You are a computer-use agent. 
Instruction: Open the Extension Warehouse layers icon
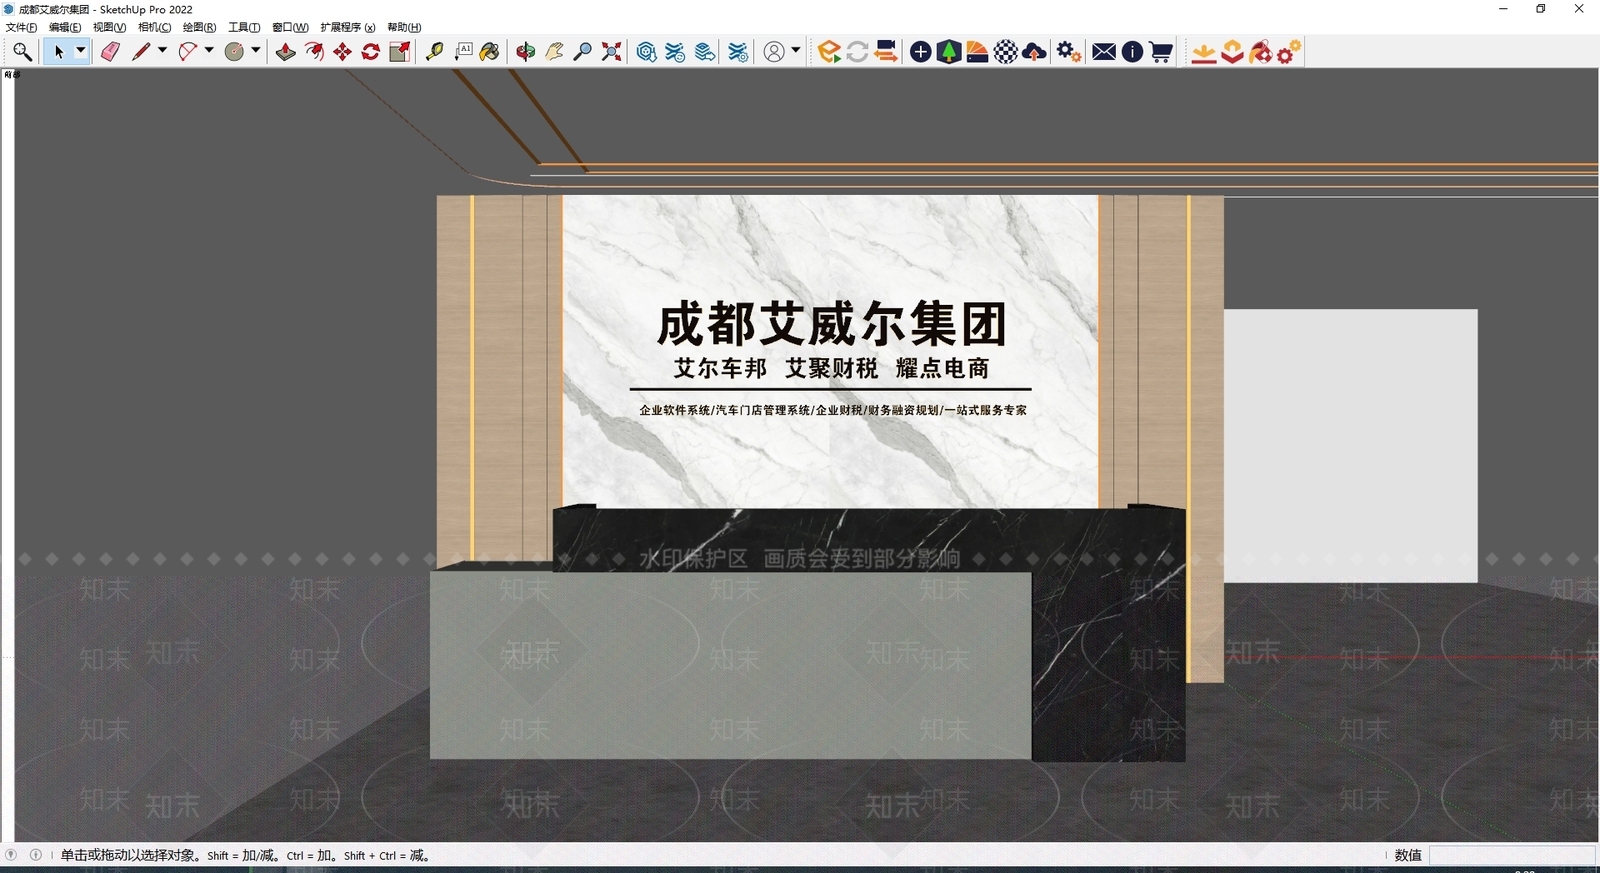(x=705, y=52)
